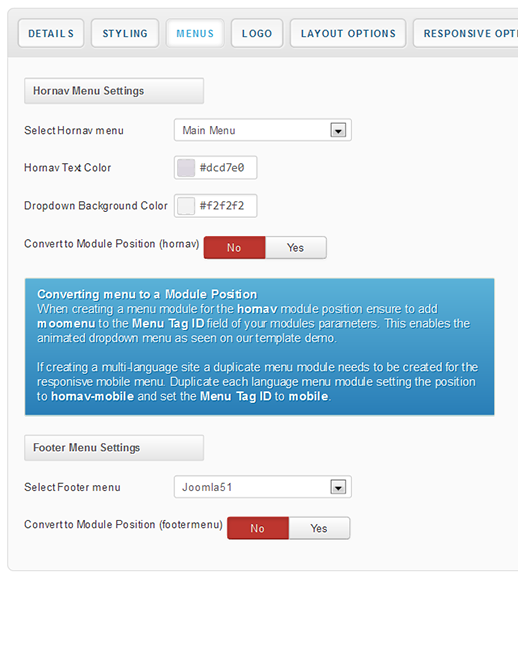Viewport: 518px width, 657px height.
Task: Click the Main Menu combo box
Action: point(263,130)
